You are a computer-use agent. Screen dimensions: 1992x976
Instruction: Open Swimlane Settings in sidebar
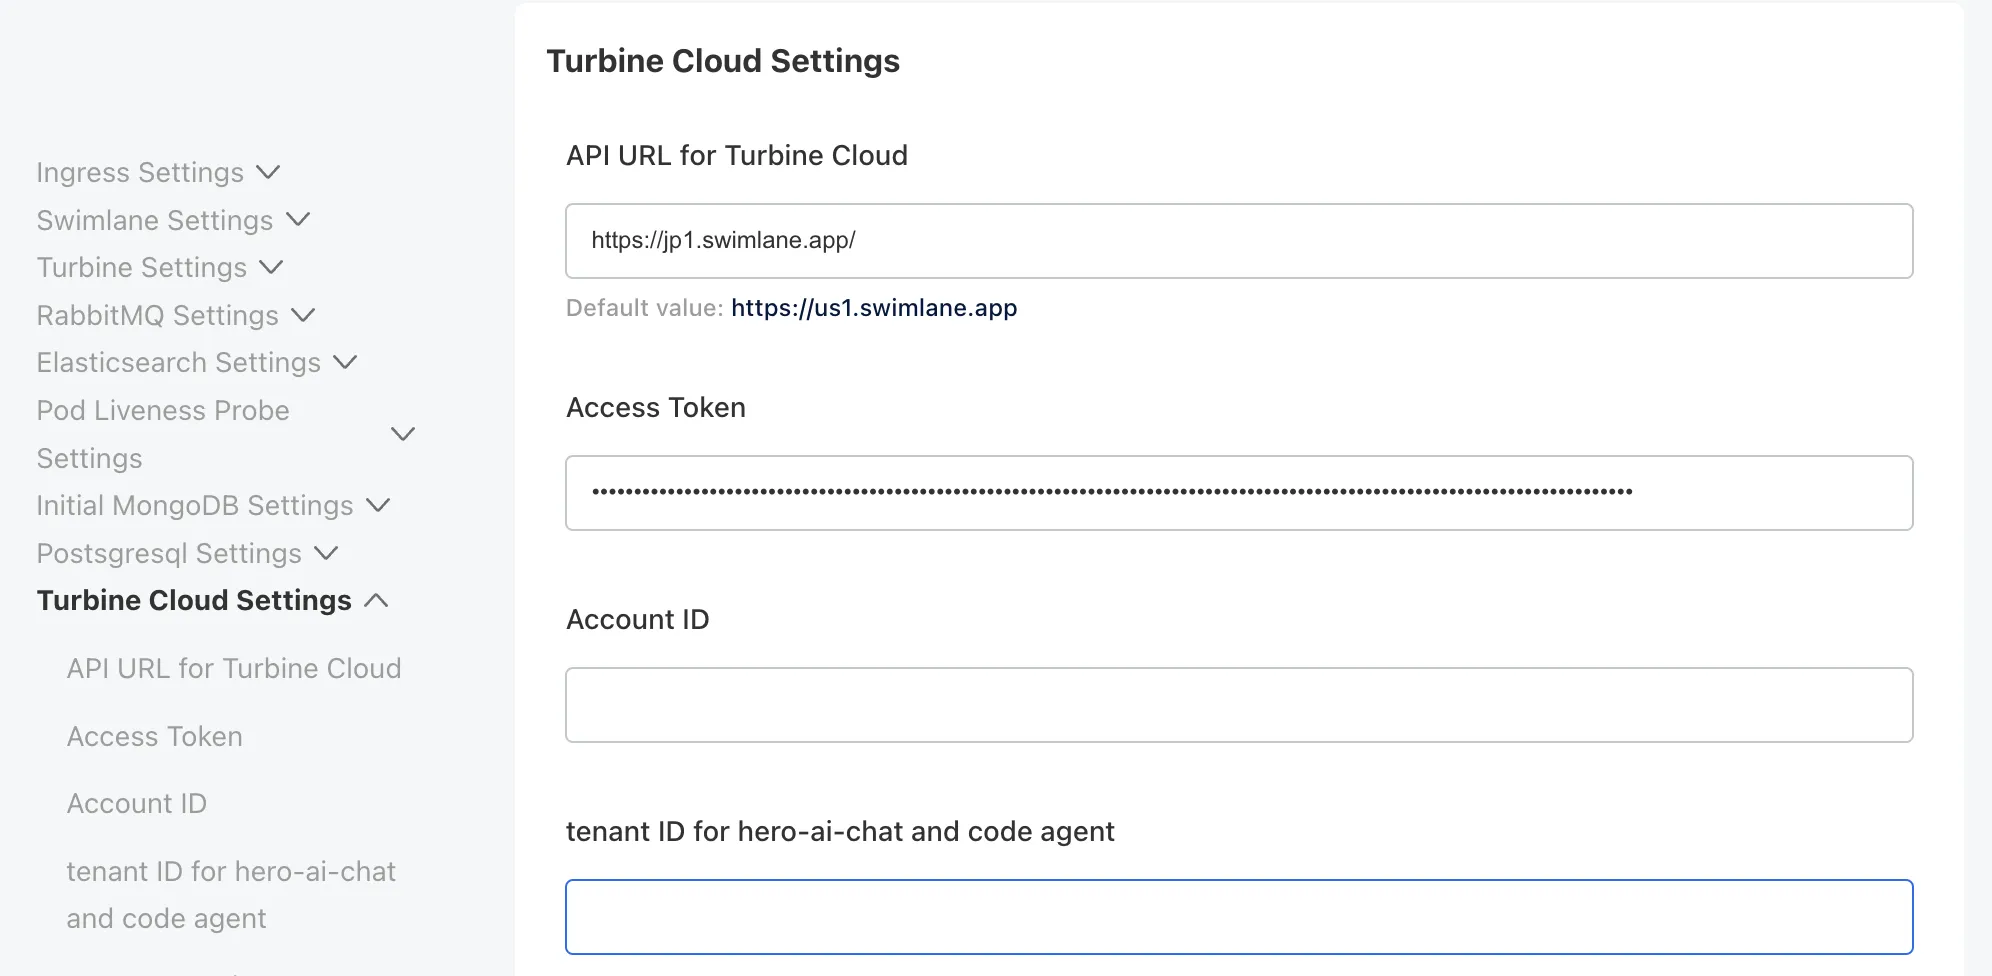click(155, 220)
